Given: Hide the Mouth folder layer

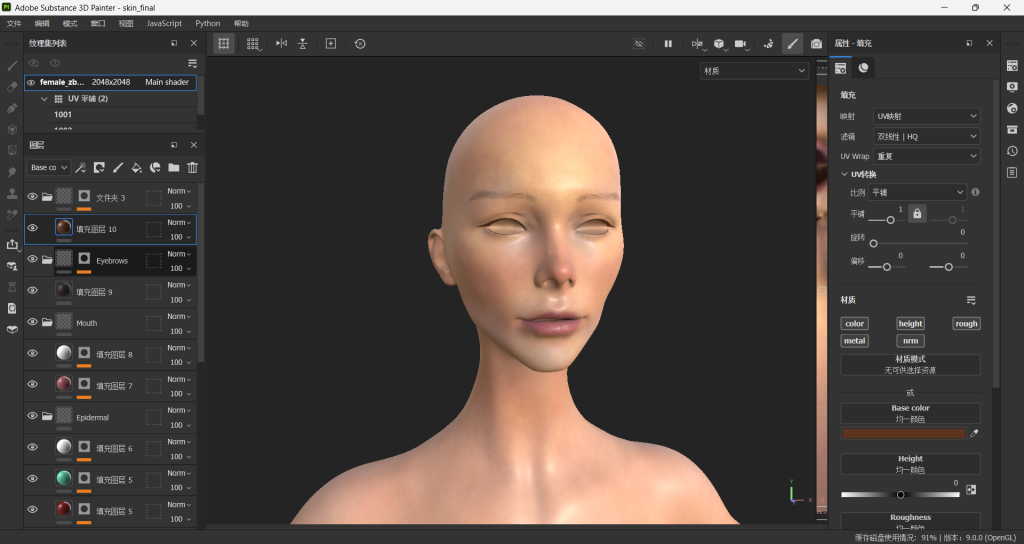Looking at the screenshot, I should point(32,322).
